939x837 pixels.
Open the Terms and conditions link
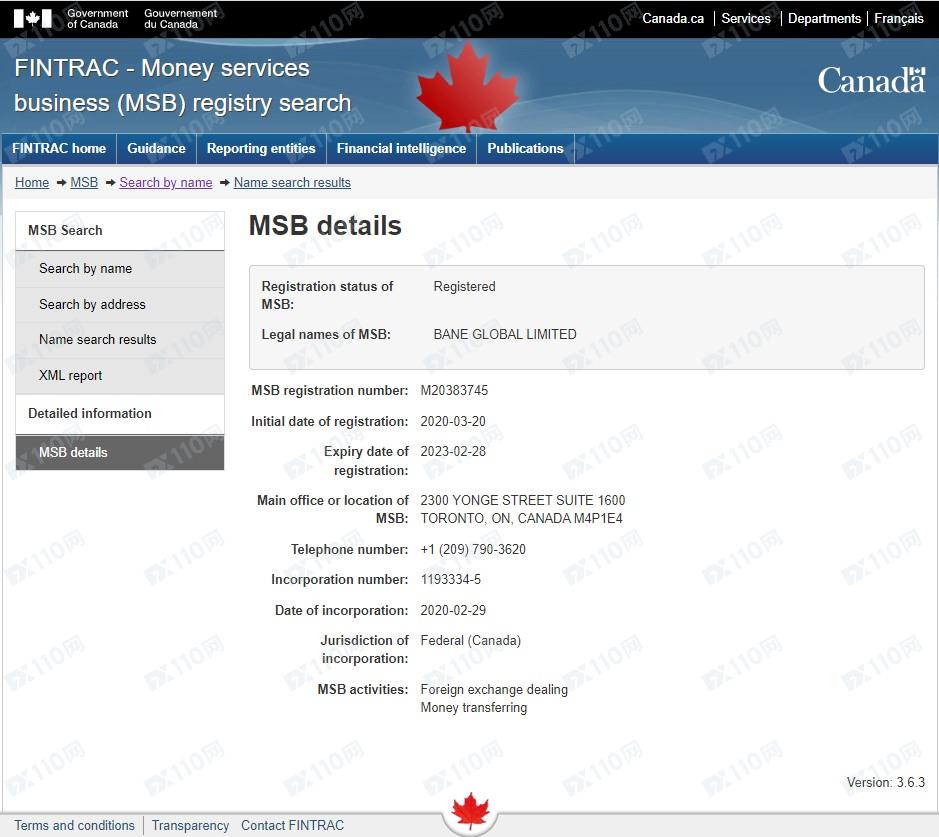point(74,826)
